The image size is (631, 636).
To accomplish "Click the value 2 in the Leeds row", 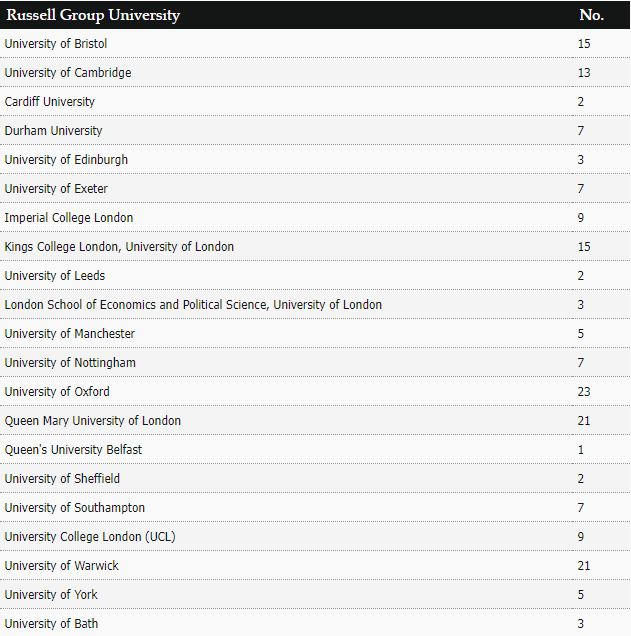I will coord(581,276).
